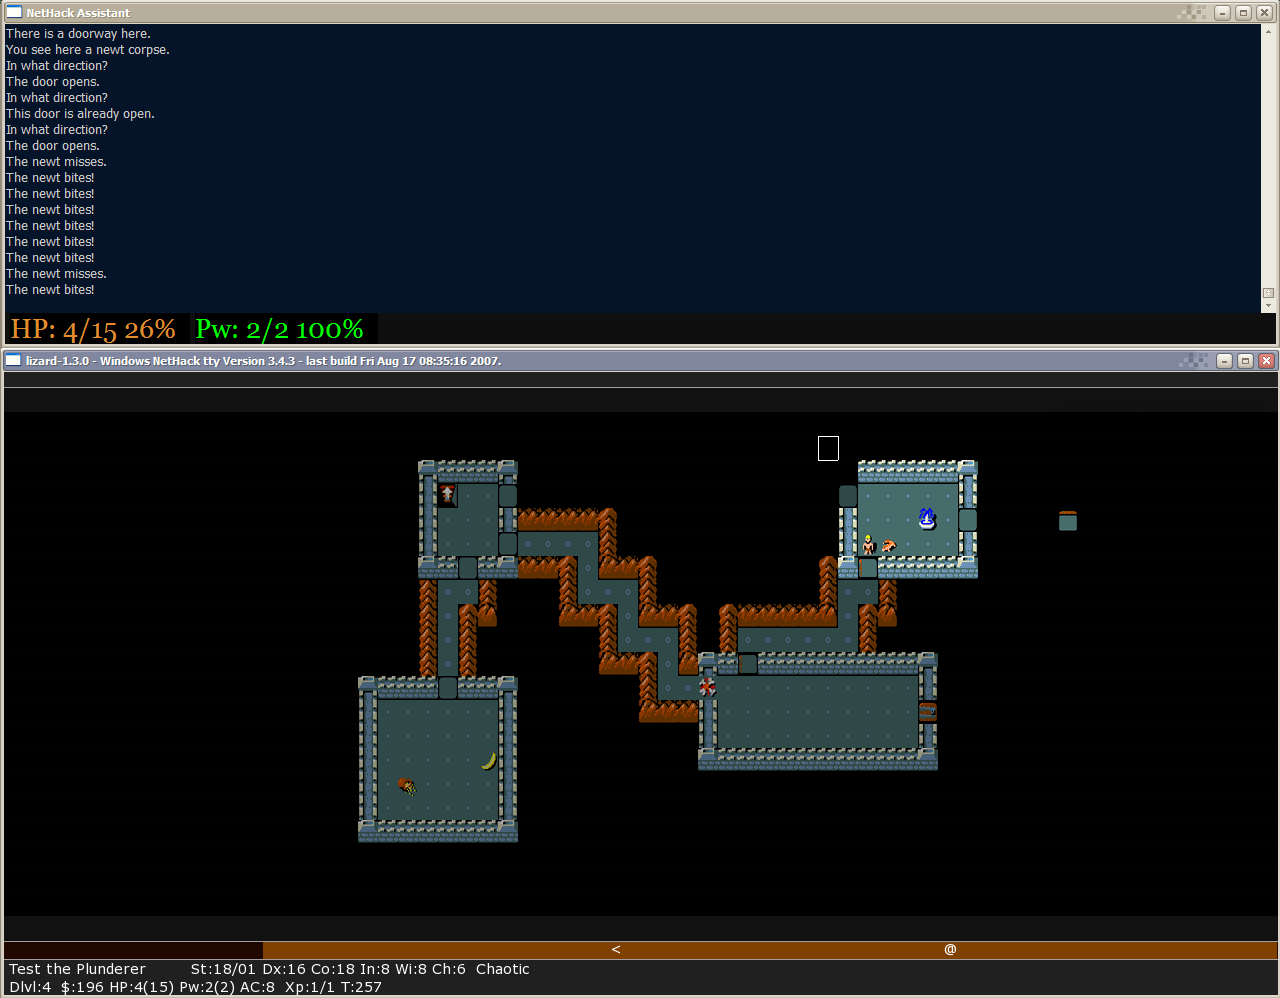Click the brown door on the big room's east wall
The image size is (1280, 998).
point(928,711)
